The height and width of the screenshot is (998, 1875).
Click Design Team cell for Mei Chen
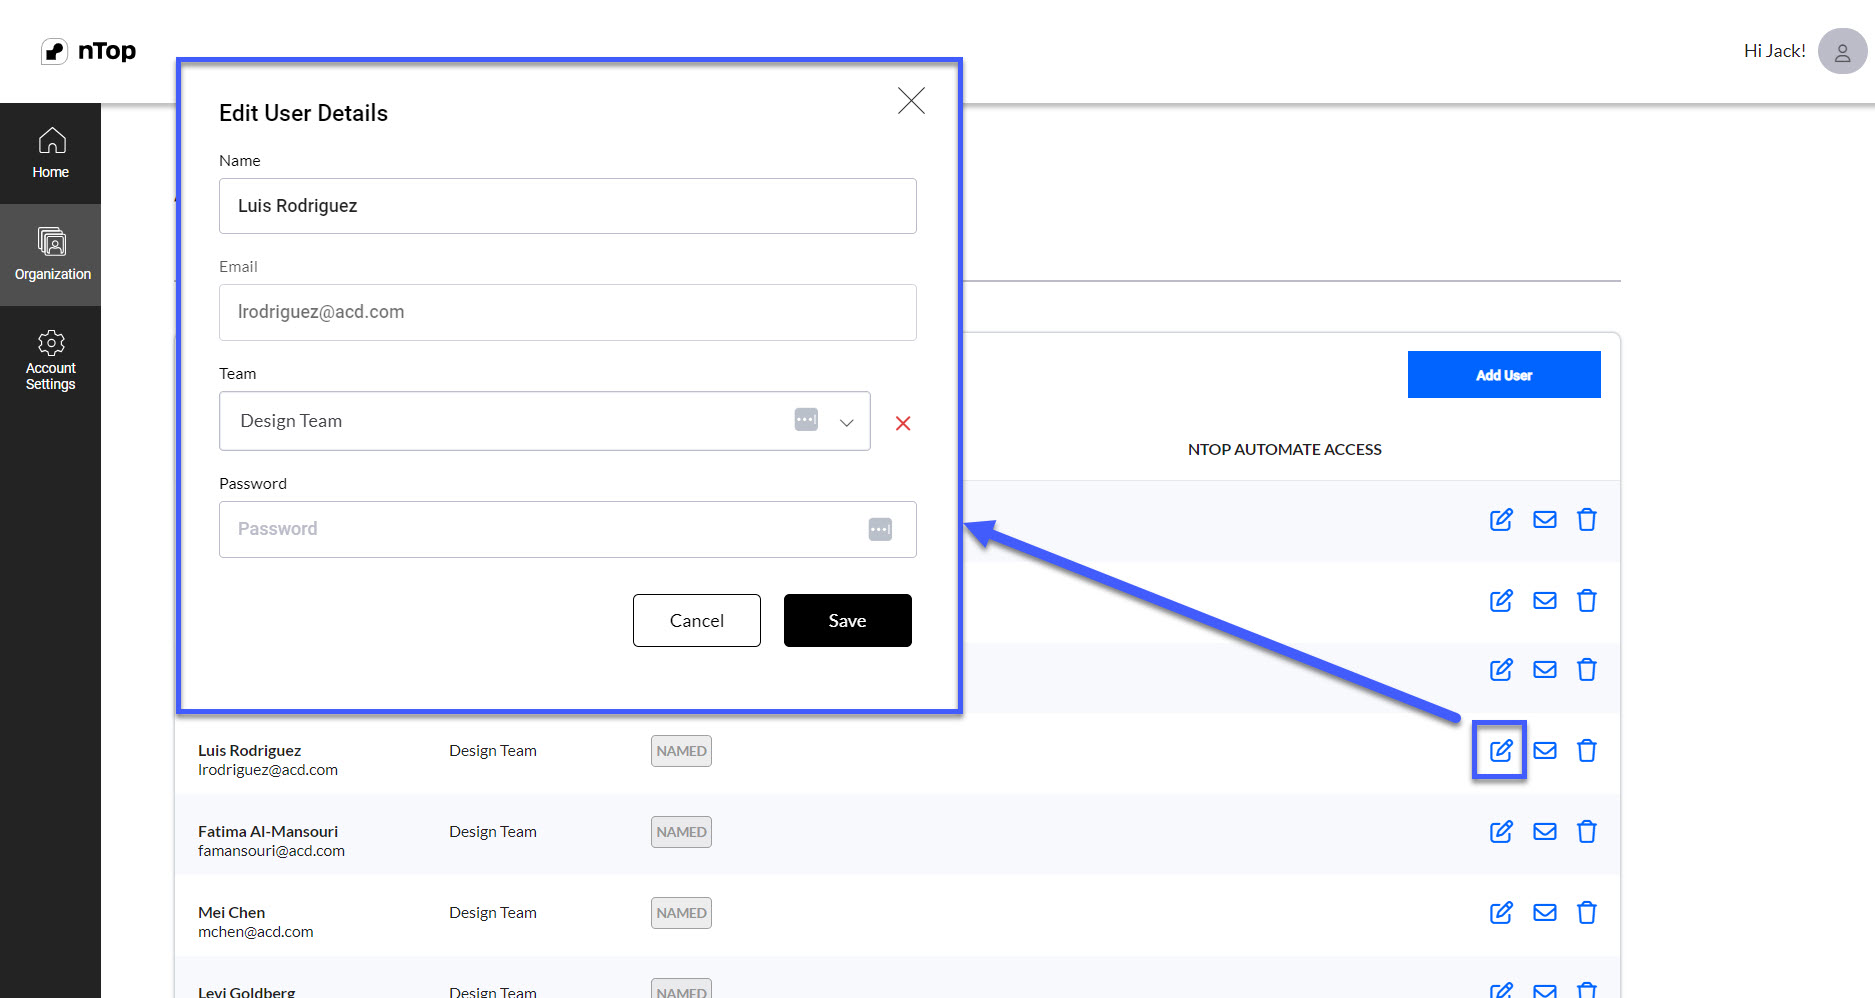(493, 912)
